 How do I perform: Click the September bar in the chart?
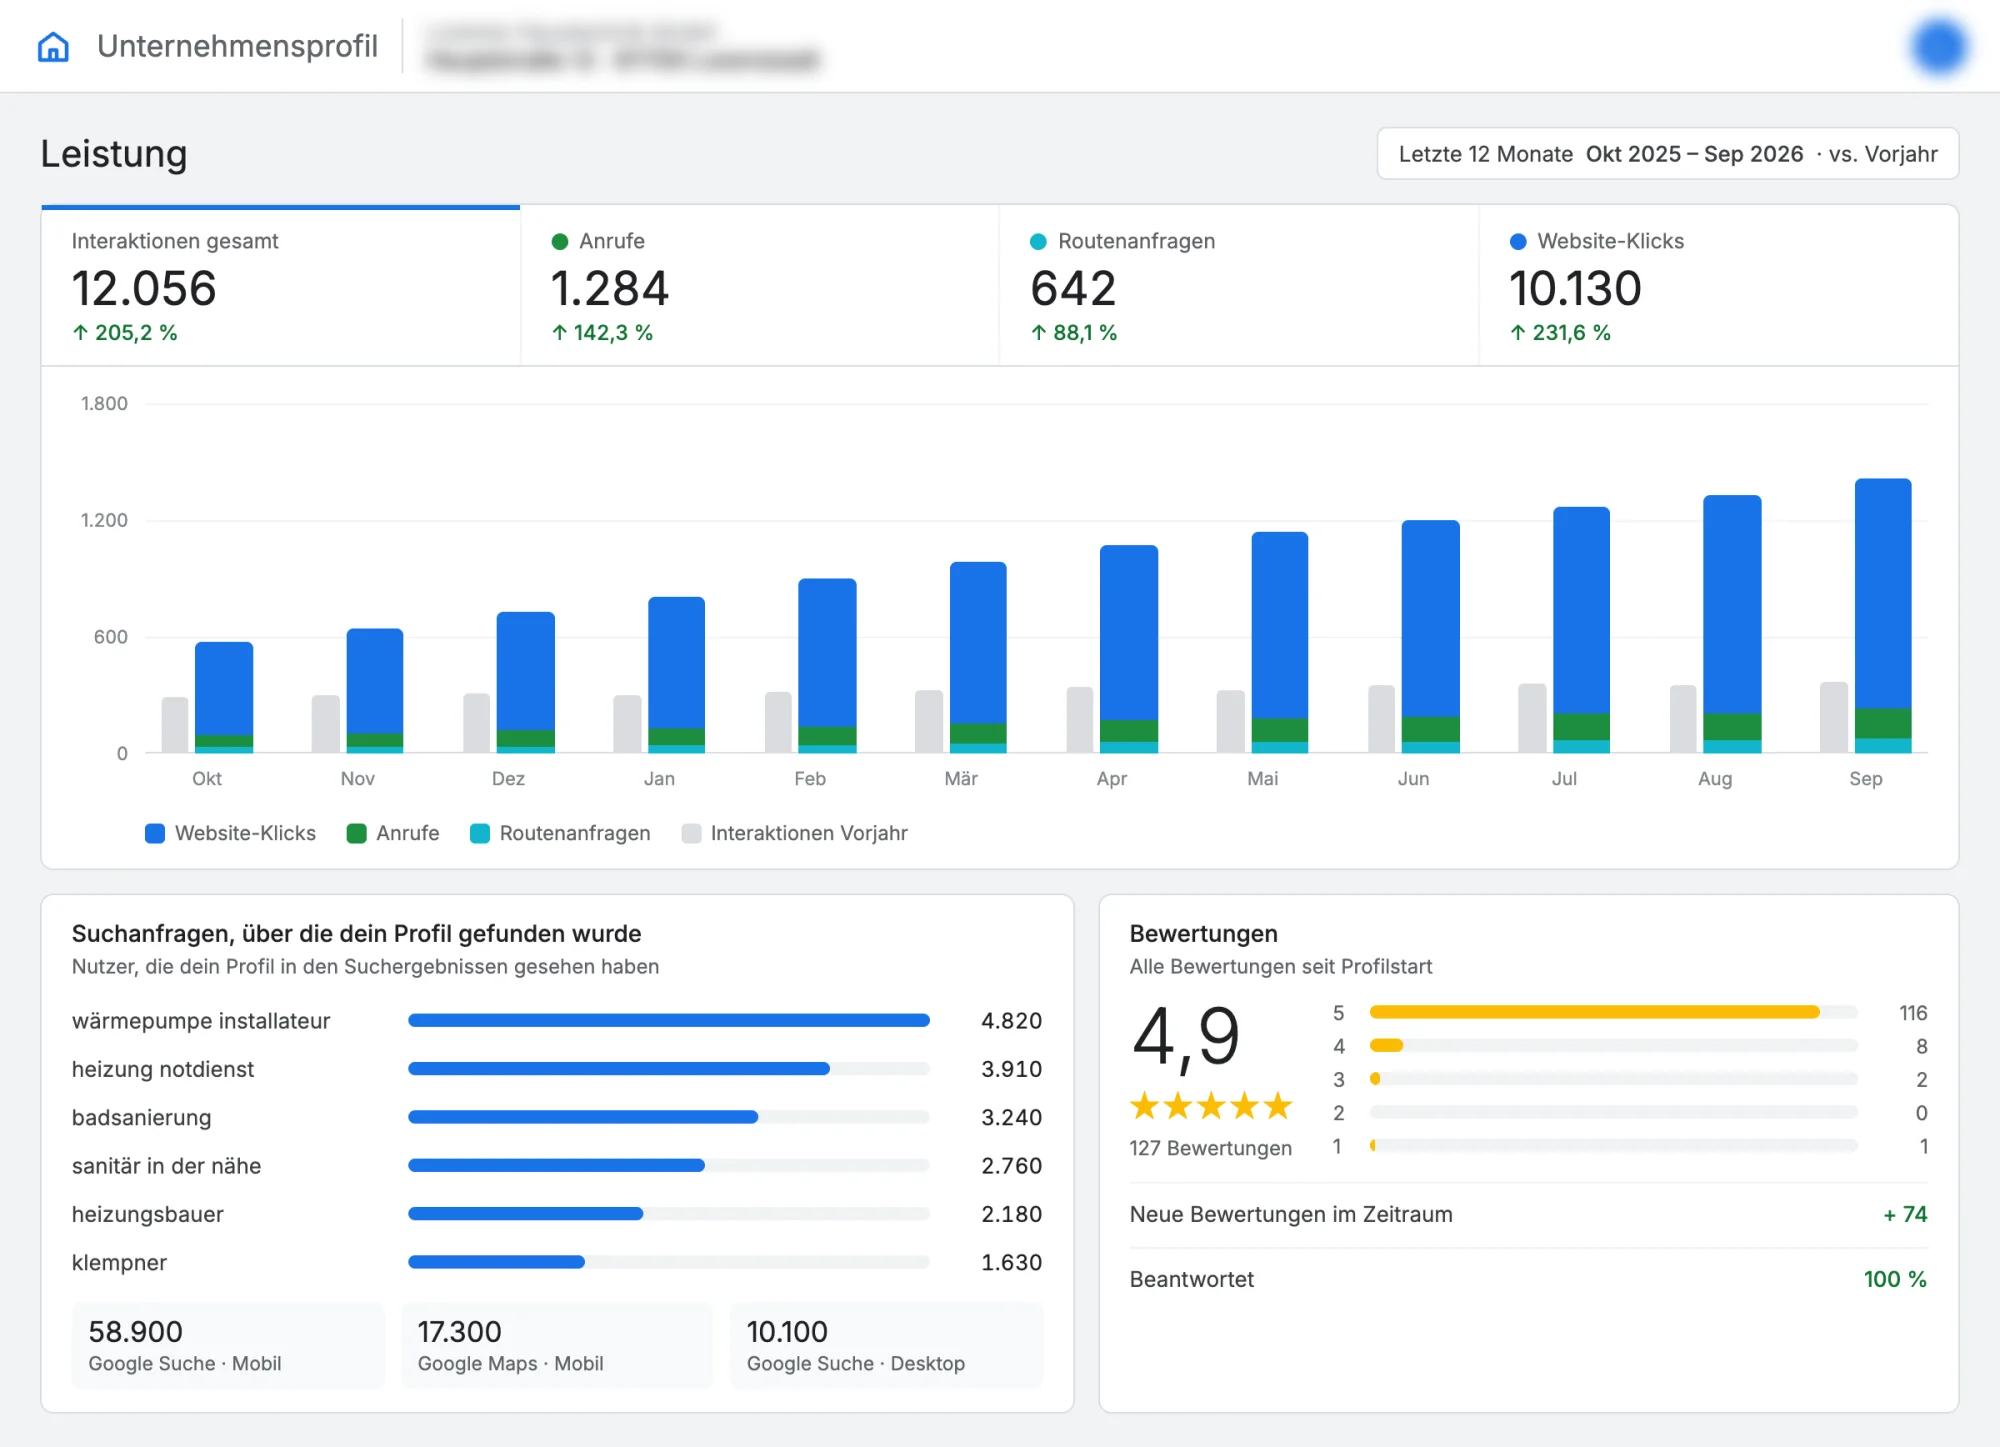[1883, 616]
